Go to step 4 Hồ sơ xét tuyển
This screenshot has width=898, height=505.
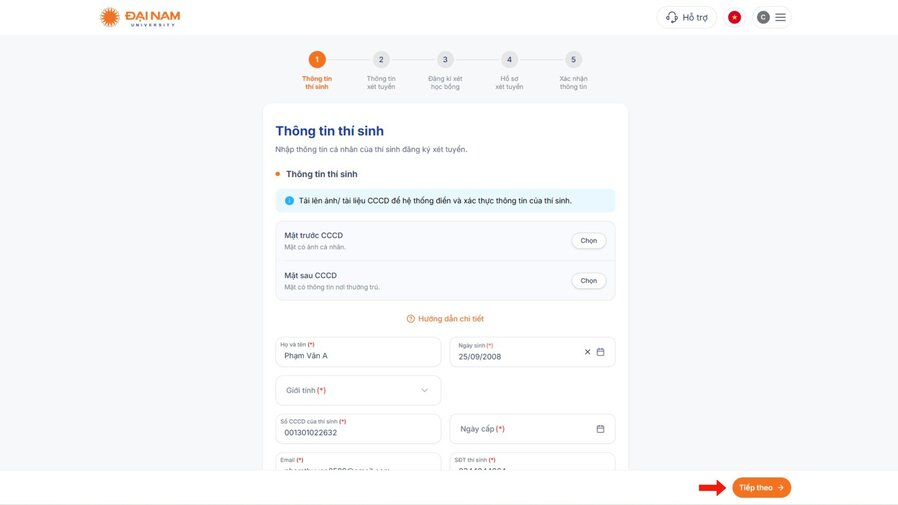[509, 70]
